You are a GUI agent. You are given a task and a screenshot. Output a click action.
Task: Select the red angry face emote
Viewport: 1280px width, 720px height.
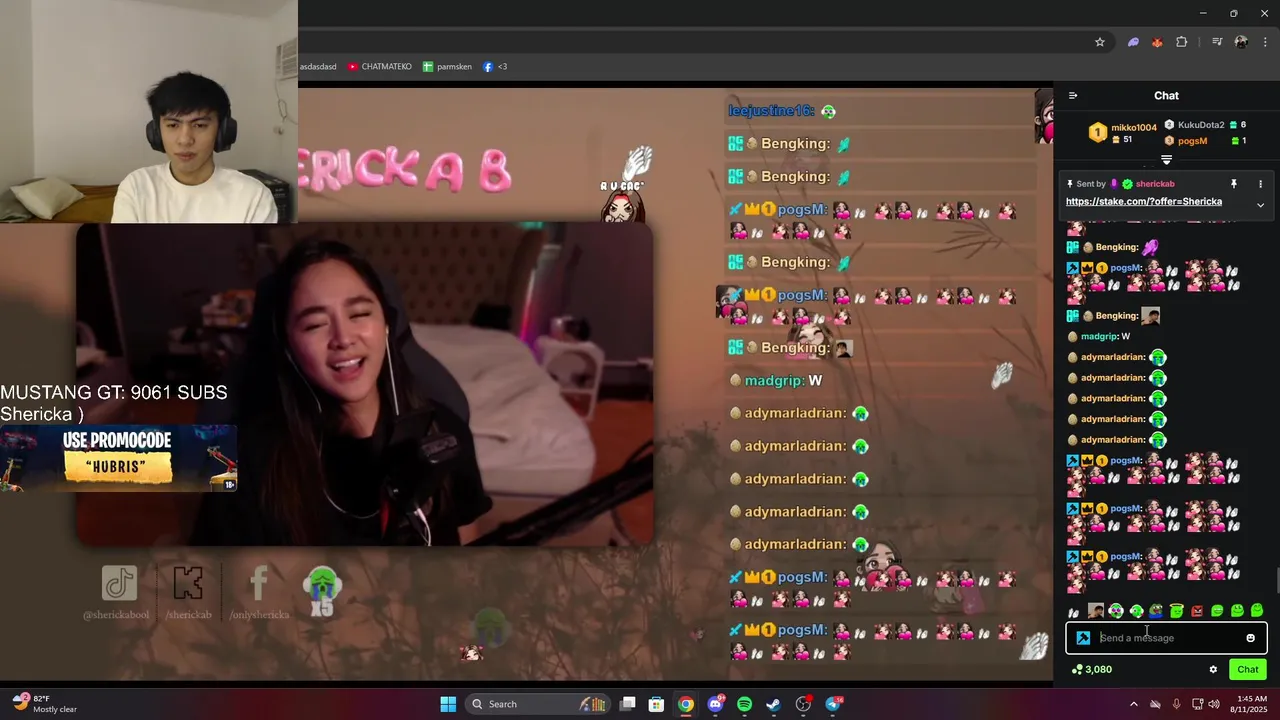point(1197,611)
